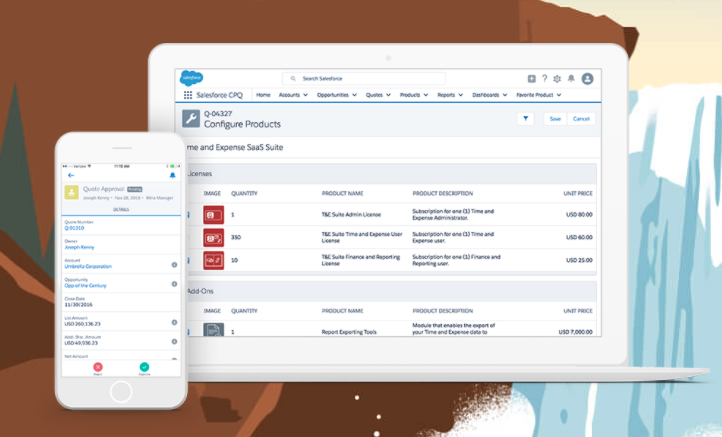Image resolution: width=722 pixels, height=437 pixels.
Task: Click quantity 10 for Finance and Reporting License
Action: (234, 260)
